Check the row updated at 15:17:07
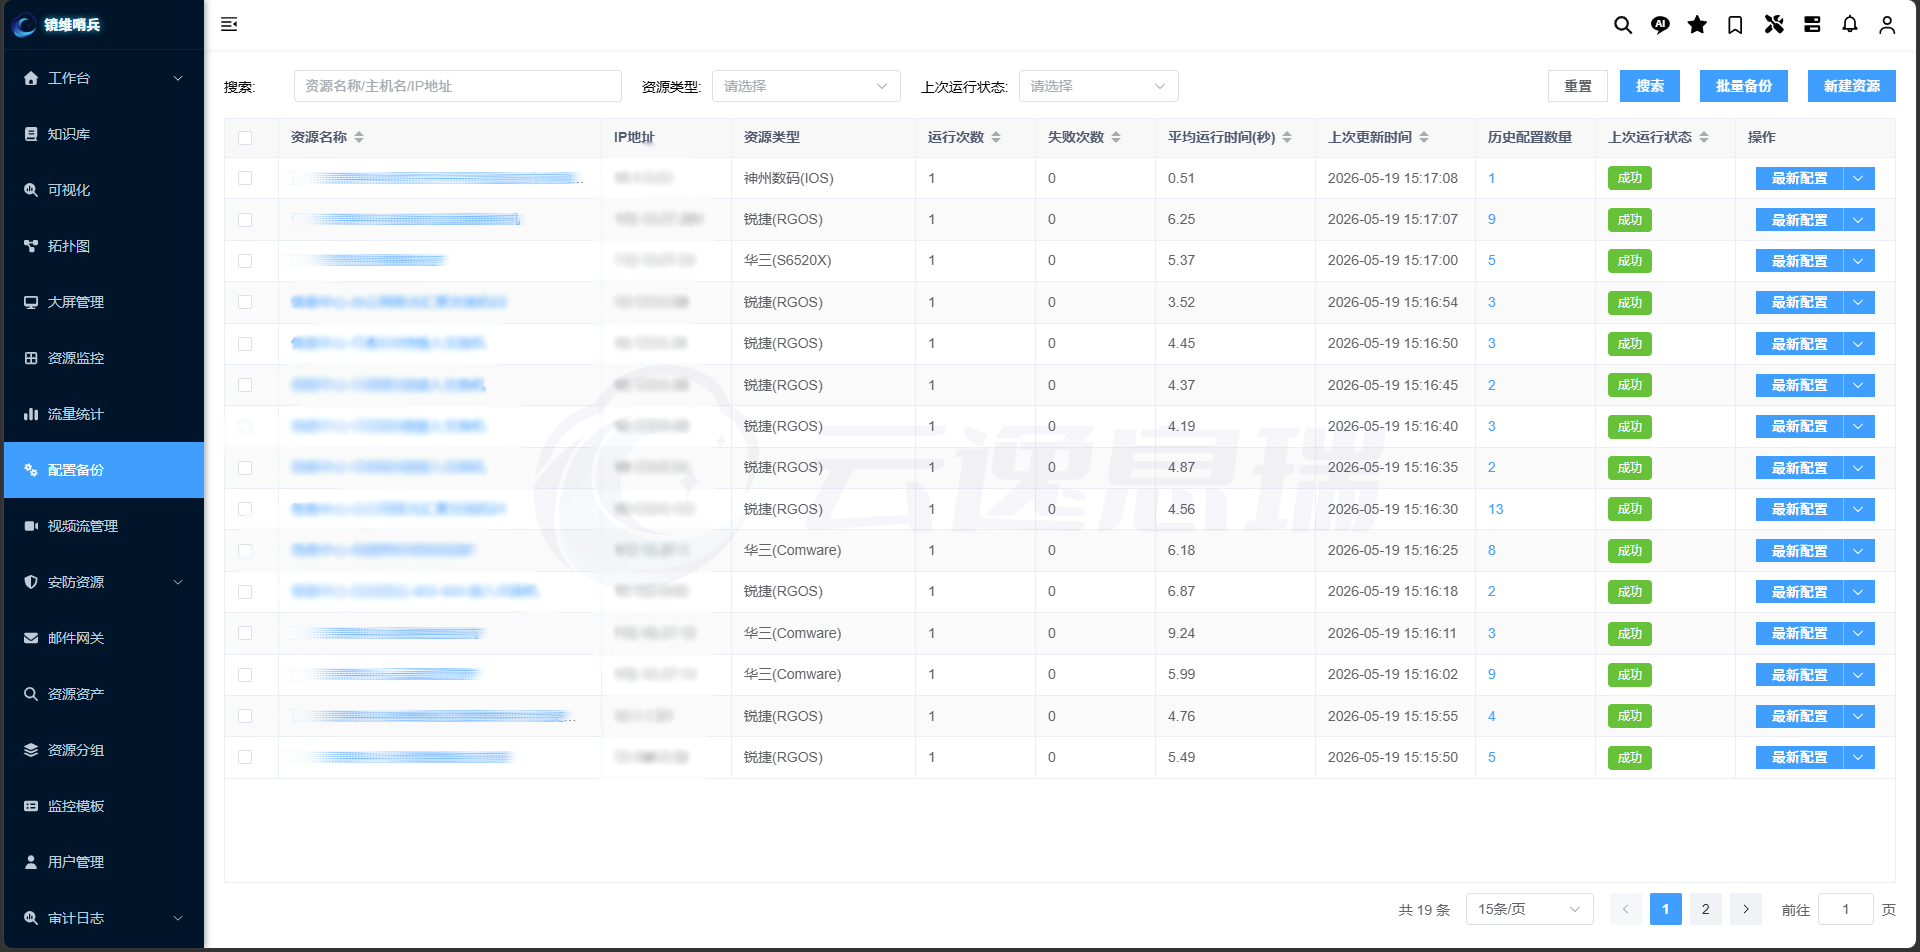 [245, 220]
